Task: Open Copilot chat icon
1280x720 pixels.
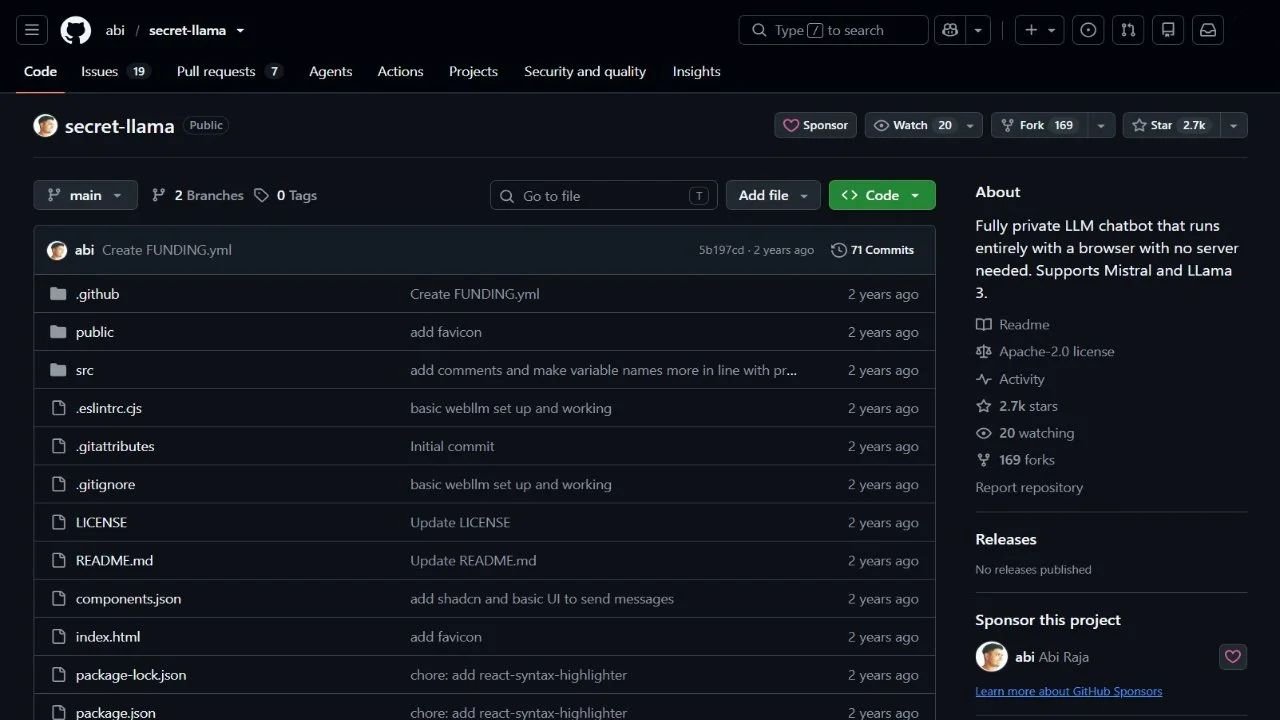Action: click(x=950, y=30)
